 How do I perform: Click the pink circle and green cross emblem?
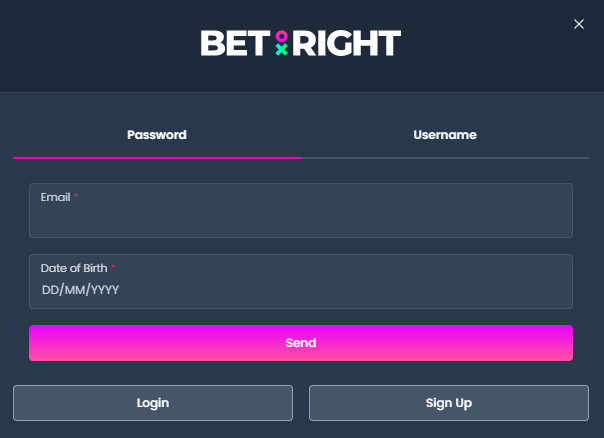[x=282, y=43]
